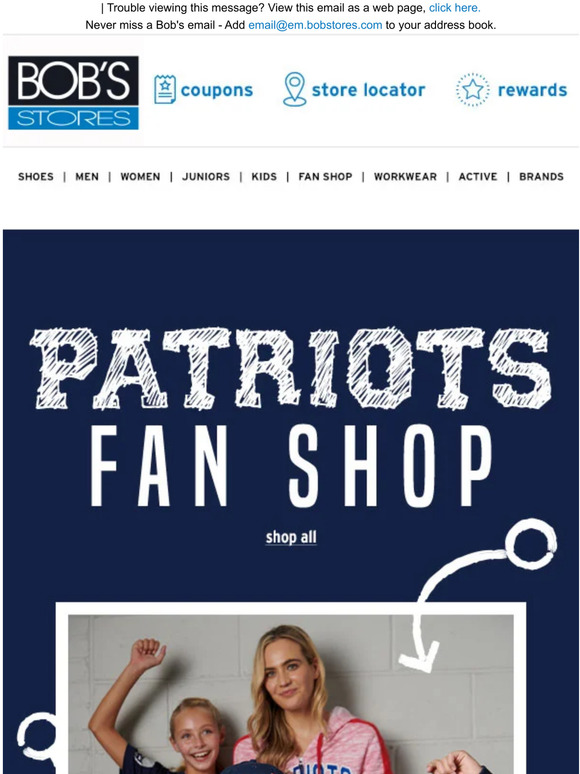580x774 pixels.
Task: Open FAN SHOP in the navigation bar
Action: click(325, 177)
